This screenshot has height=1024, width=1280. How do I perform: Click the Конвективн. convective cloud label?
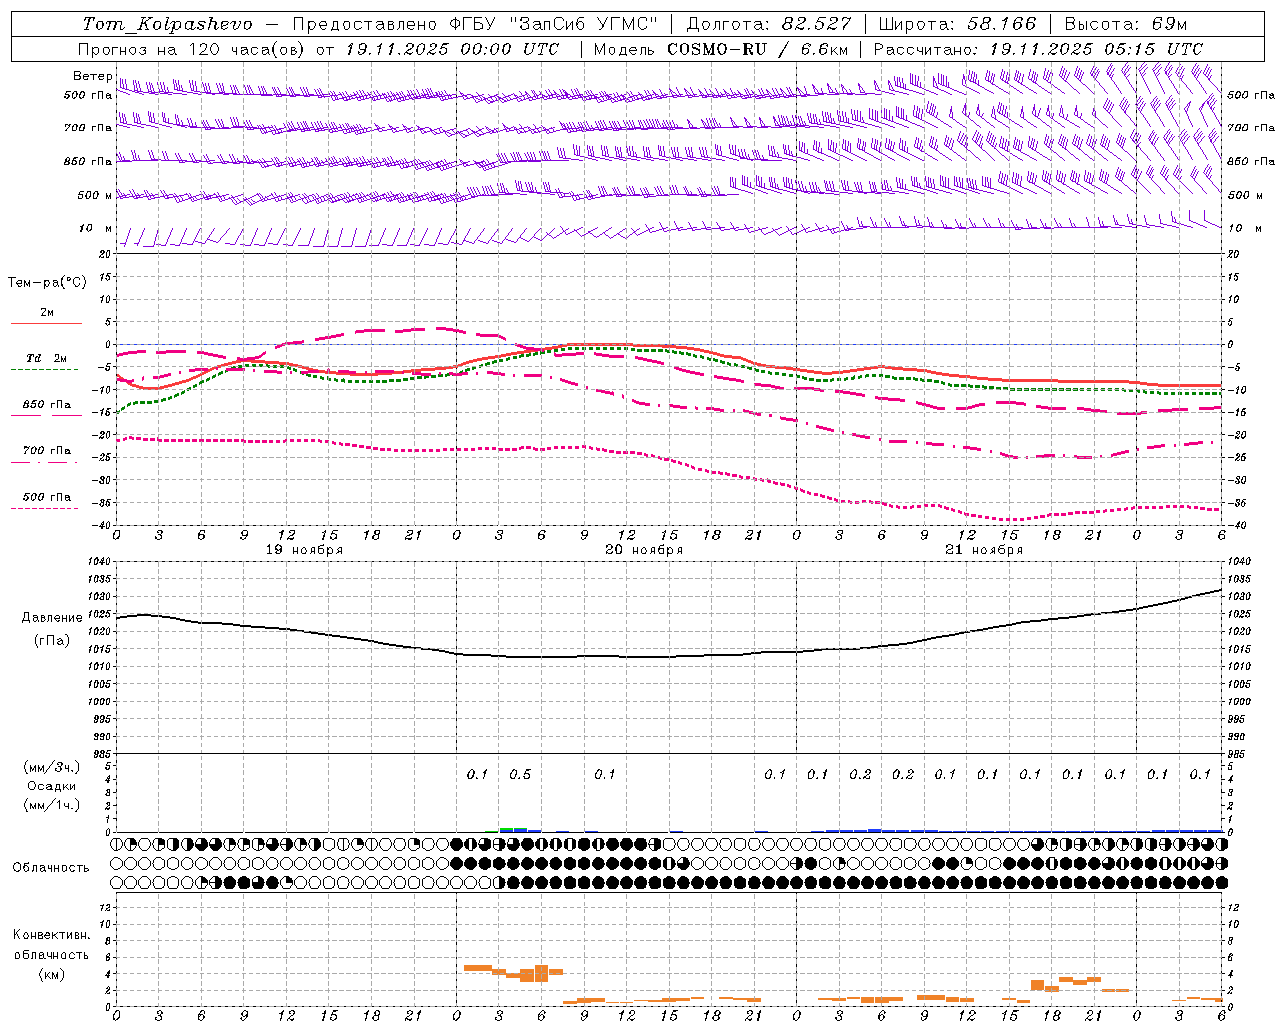click(x=51, y=935)
